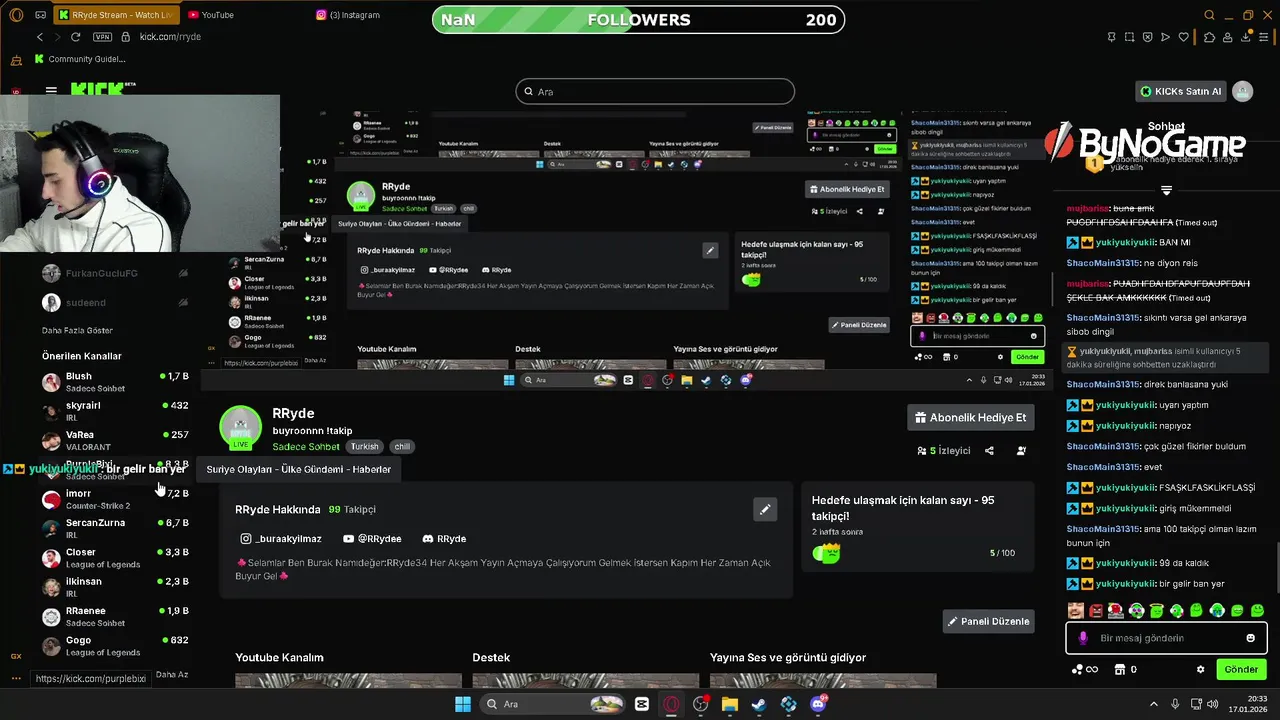Open the @RRydee YouTube link
This screenshot has width=1280, height=720.
[x=372, y=538]
